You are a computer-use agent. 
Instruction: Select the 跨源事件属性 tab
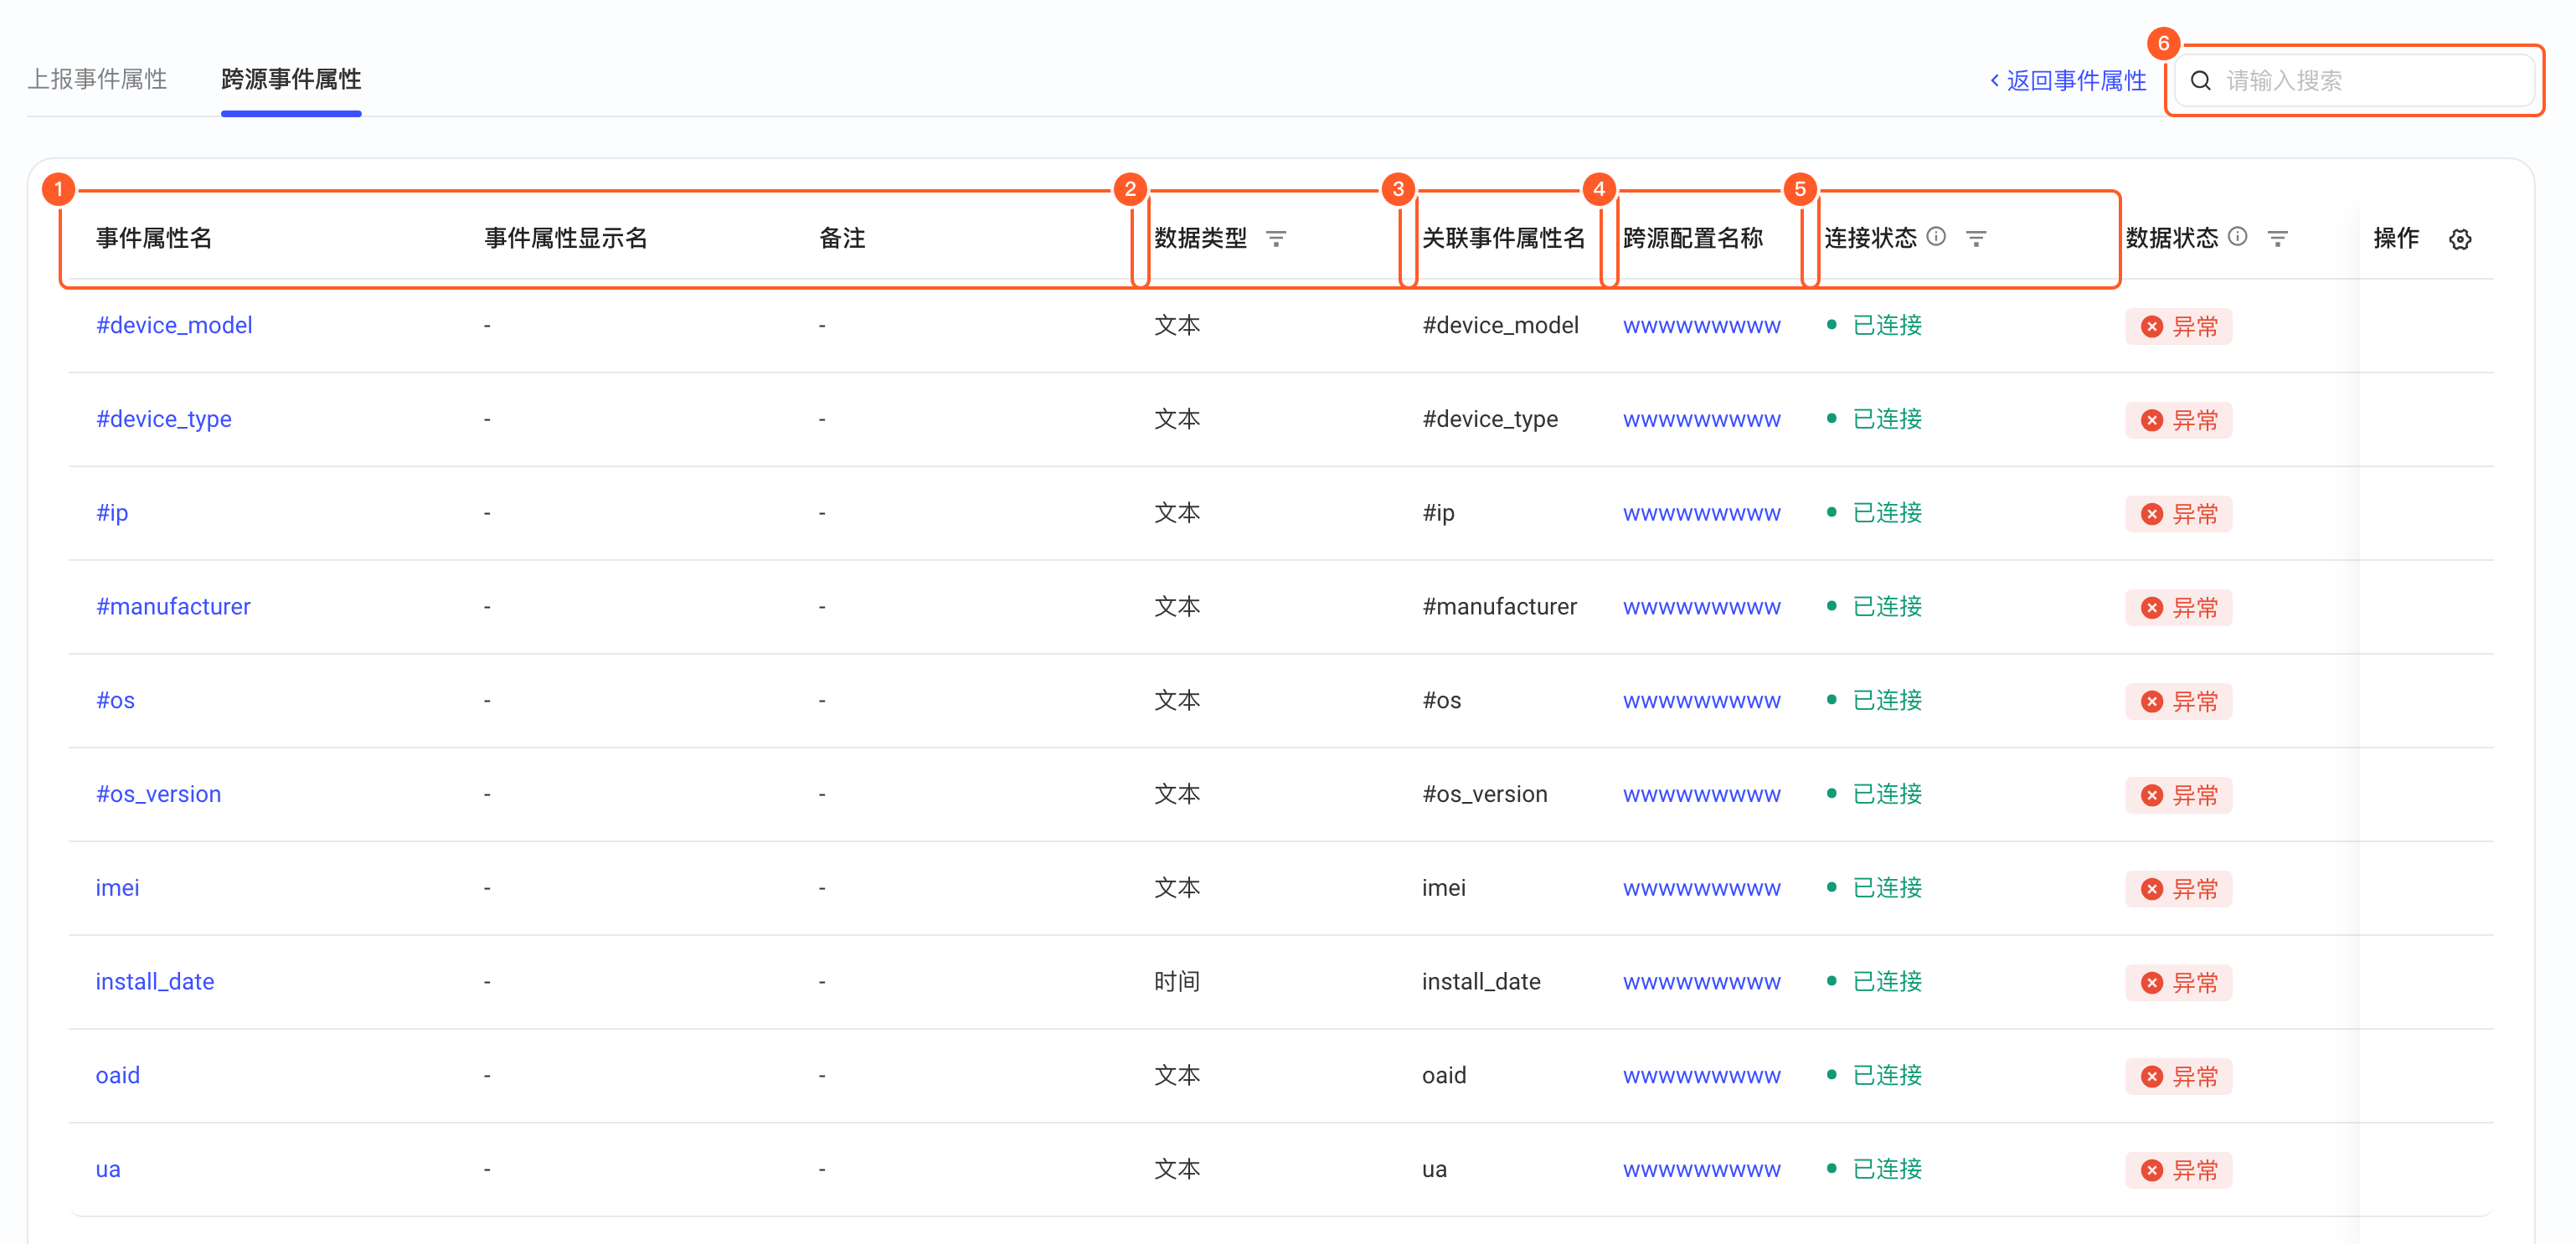coord(291,79)
